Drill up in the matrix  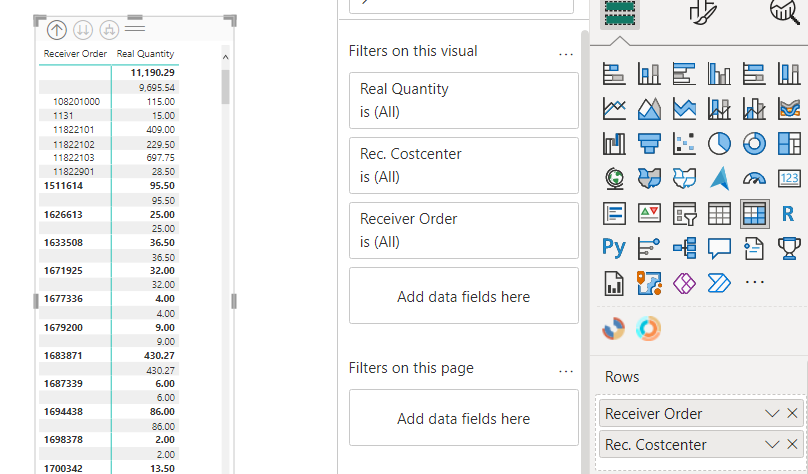pyautogui.click(x=57, y=30)
